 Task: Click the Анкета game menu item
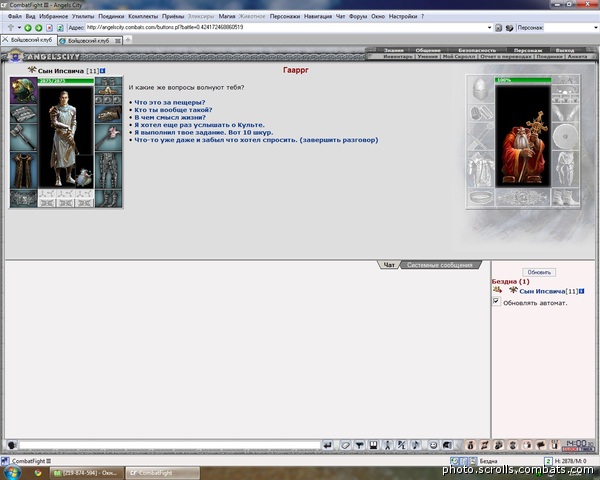[577, 56]
